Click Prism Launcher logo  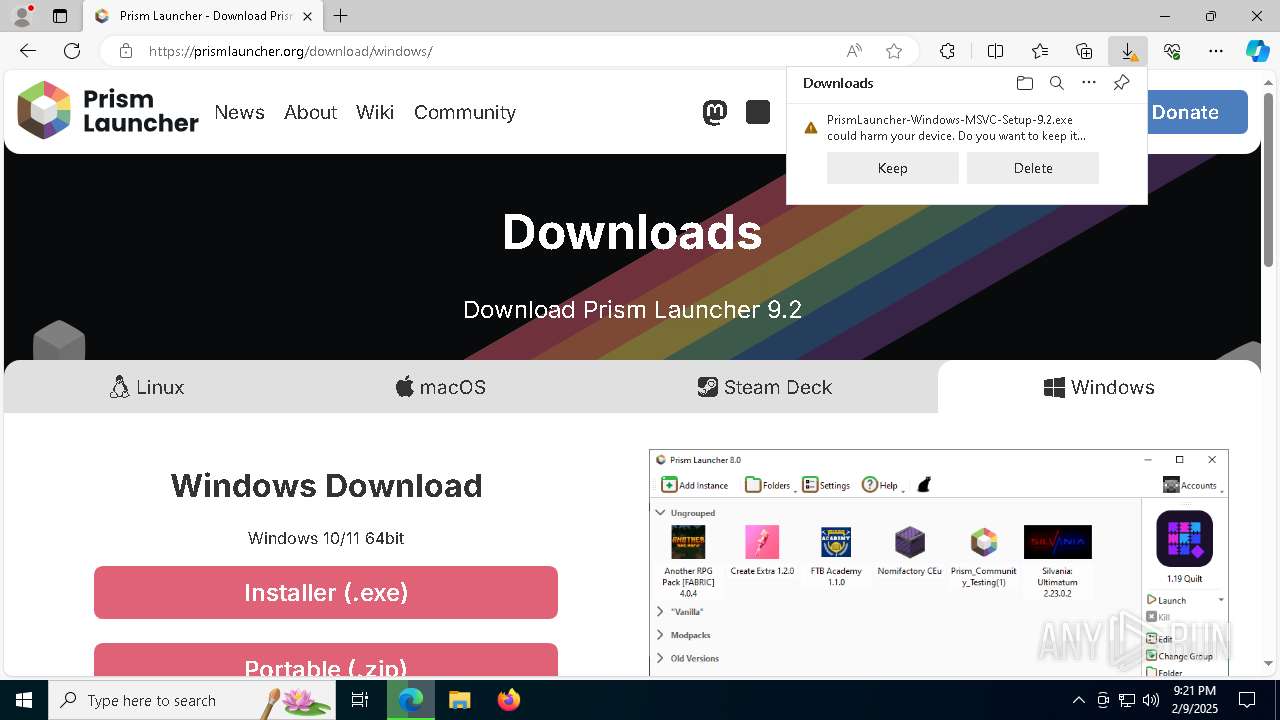[108, 111]
